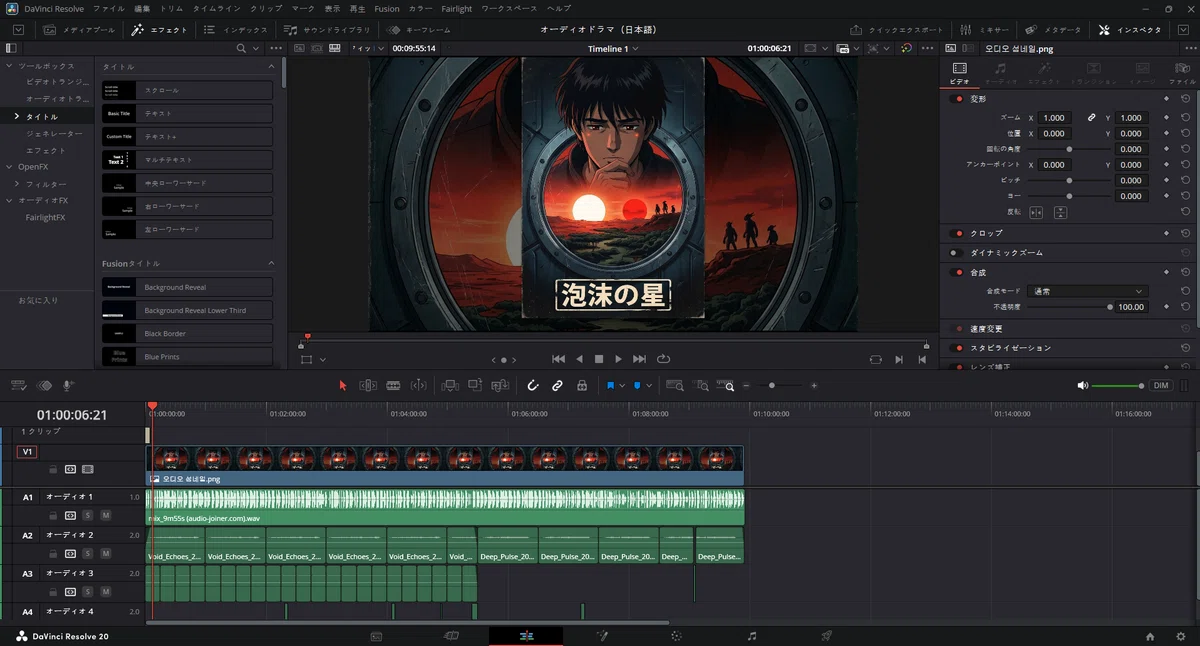The height and width of the screenshot is (646, 1200).
Task: Select the arrow Selection mode tool
Action: coord(343,385)
